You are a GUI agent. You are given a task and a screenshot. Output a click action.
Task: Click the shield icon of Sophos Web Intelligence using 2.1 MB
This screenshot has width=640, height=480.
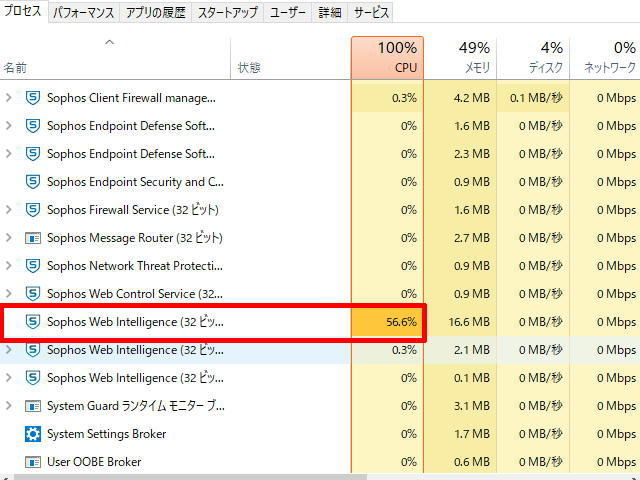(x=33, y=350)
